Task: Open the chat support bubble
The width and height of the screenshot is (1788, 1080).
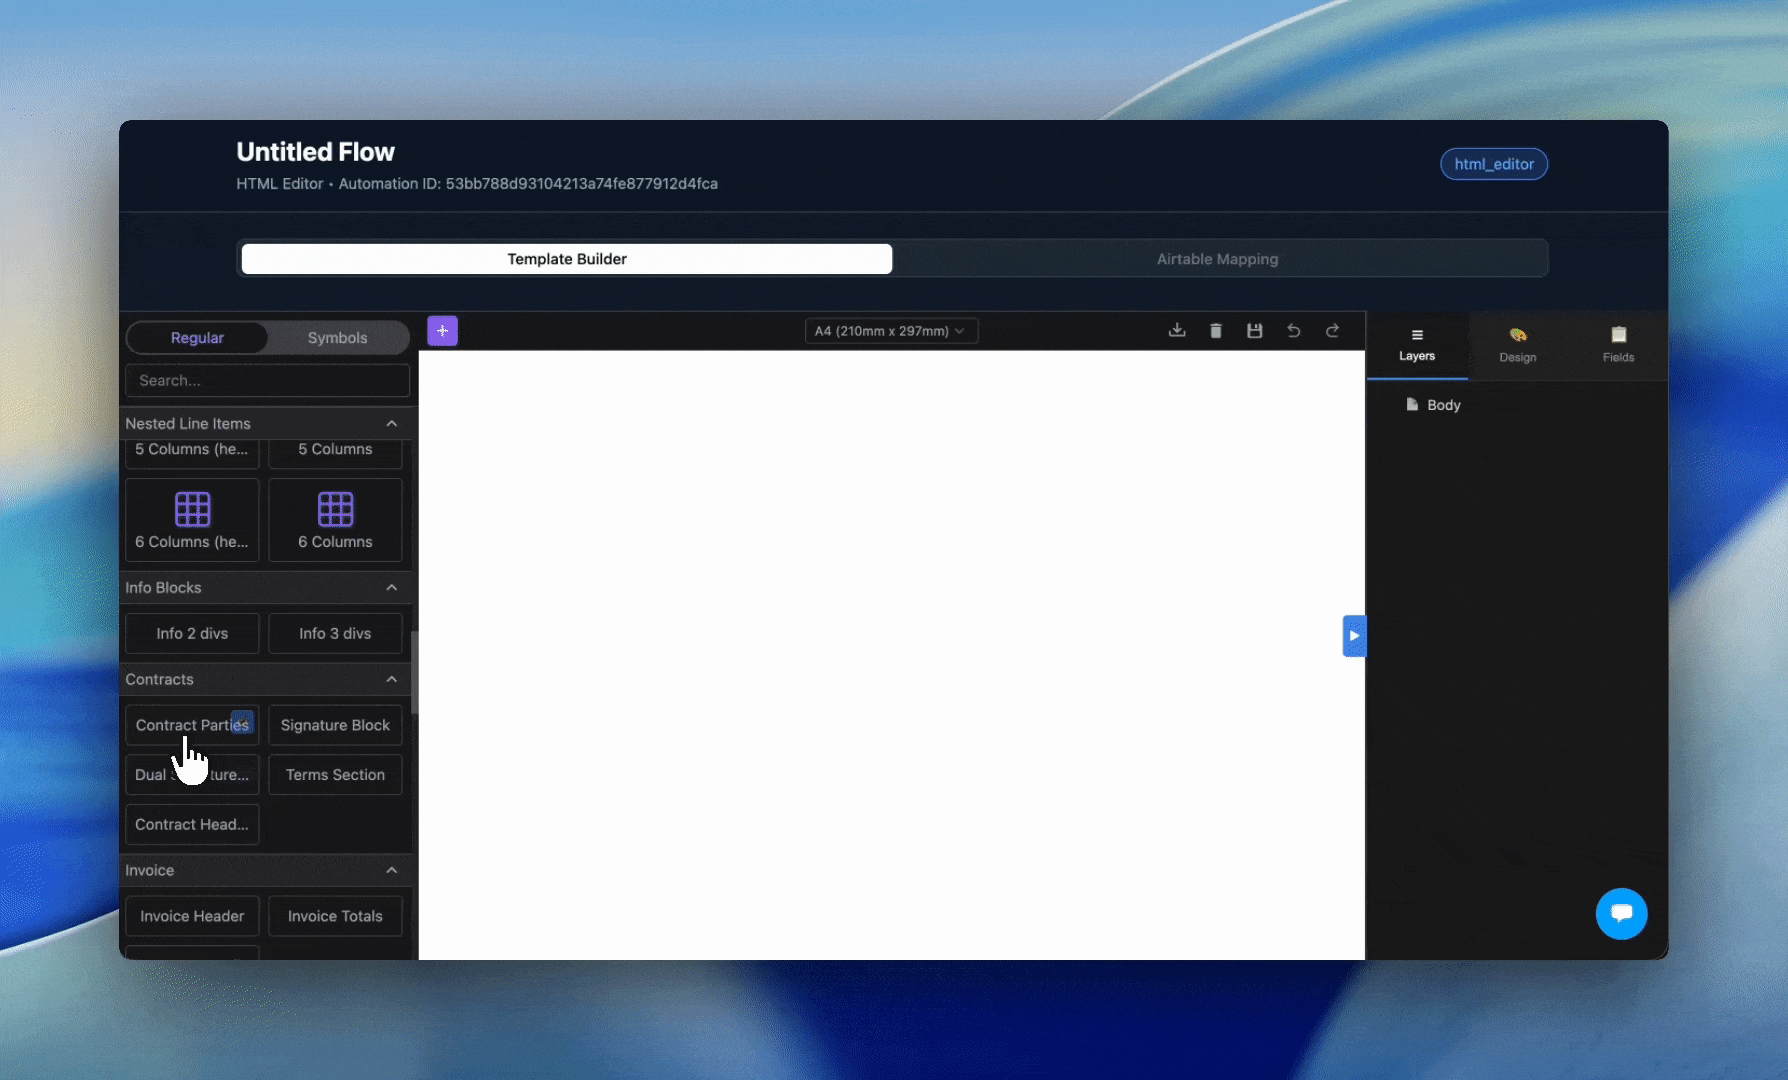Action: pos(1621,913)
